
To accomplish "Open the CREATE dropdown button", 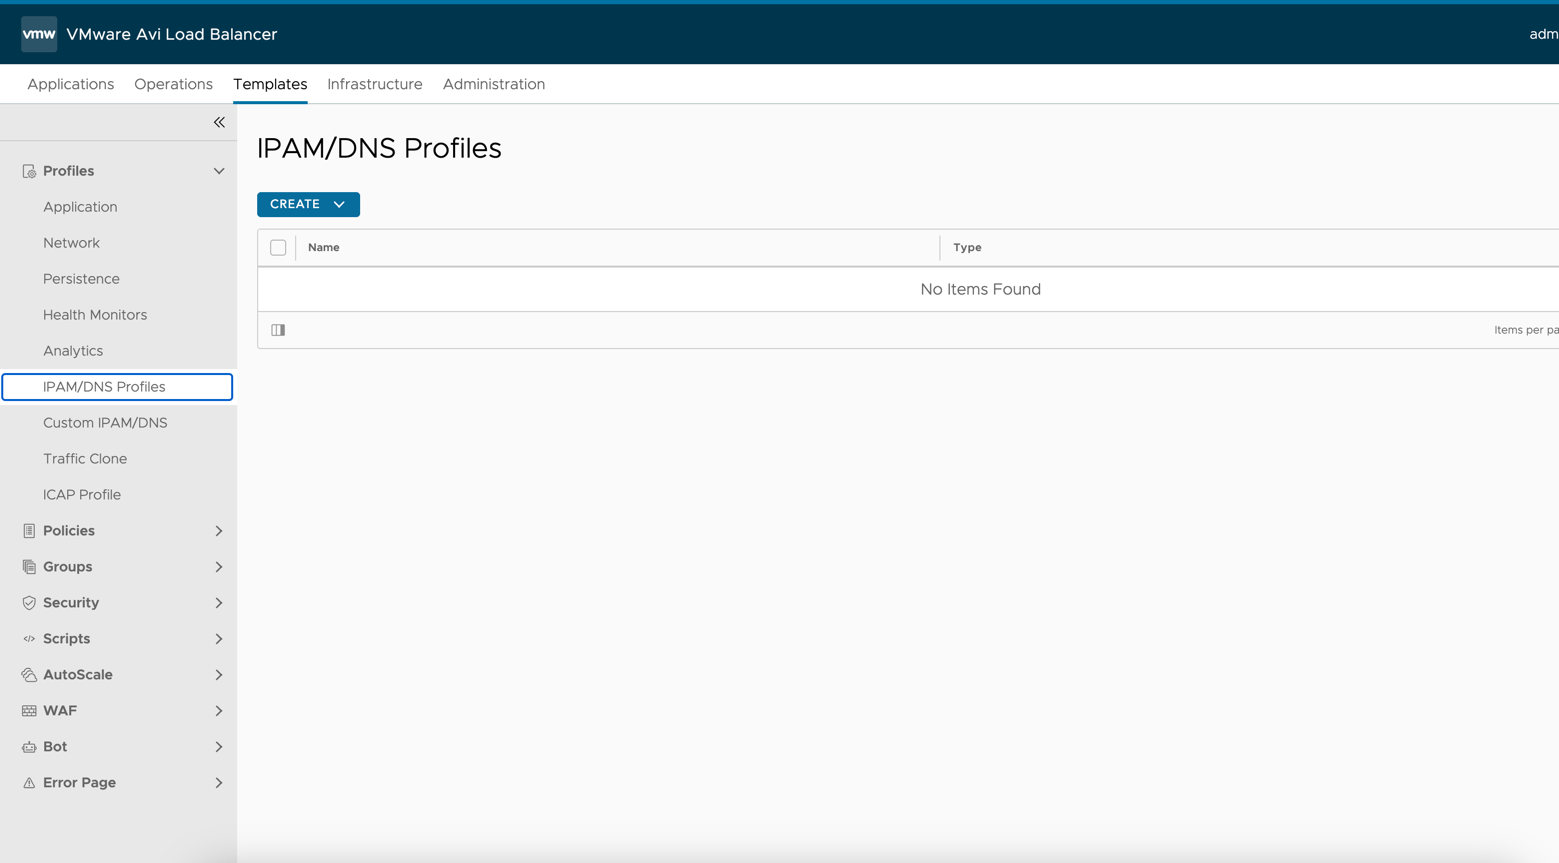I will tap(308, 204).
